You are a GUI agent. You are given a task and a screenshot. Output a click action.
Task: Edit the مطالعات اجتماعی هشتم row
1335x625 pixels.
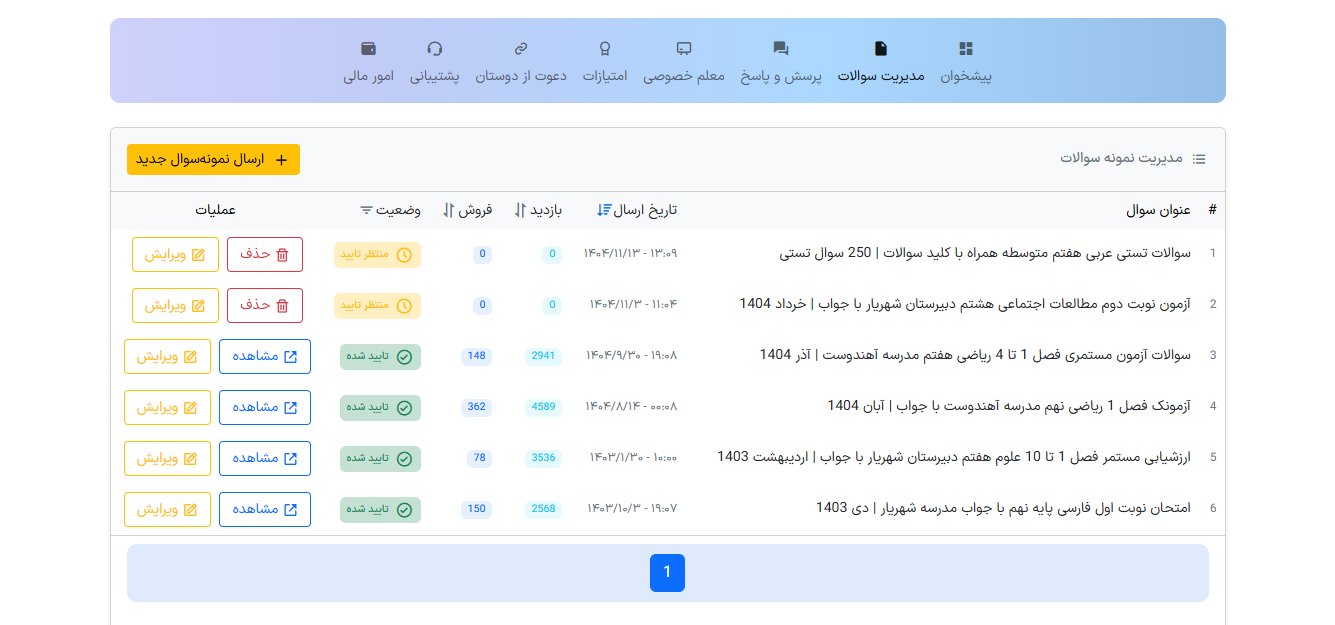[175, 305]
